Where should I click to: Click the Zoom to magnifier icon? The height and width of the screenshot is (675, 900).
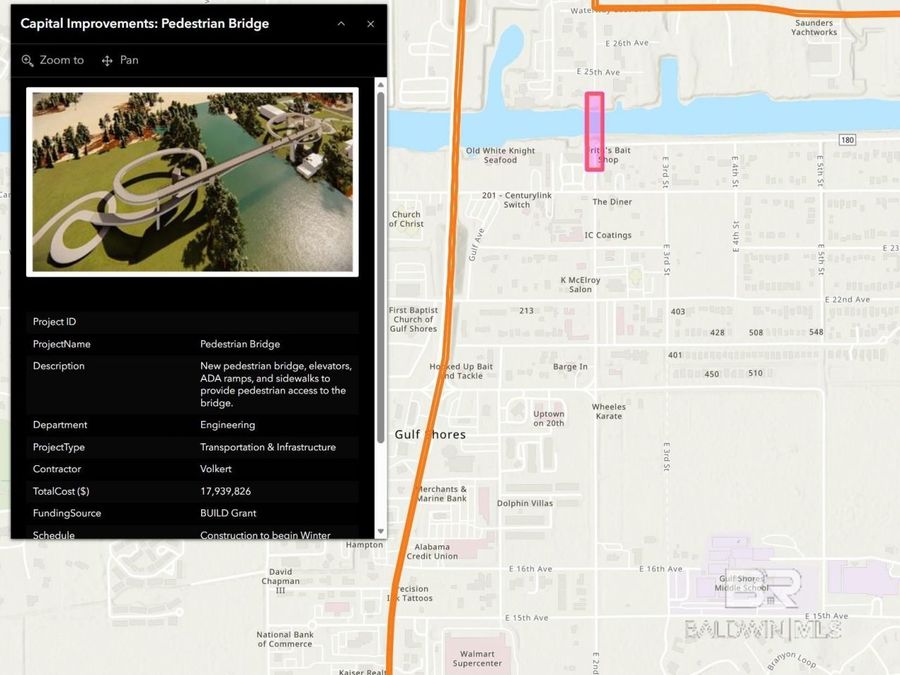[x=28, y=61]
